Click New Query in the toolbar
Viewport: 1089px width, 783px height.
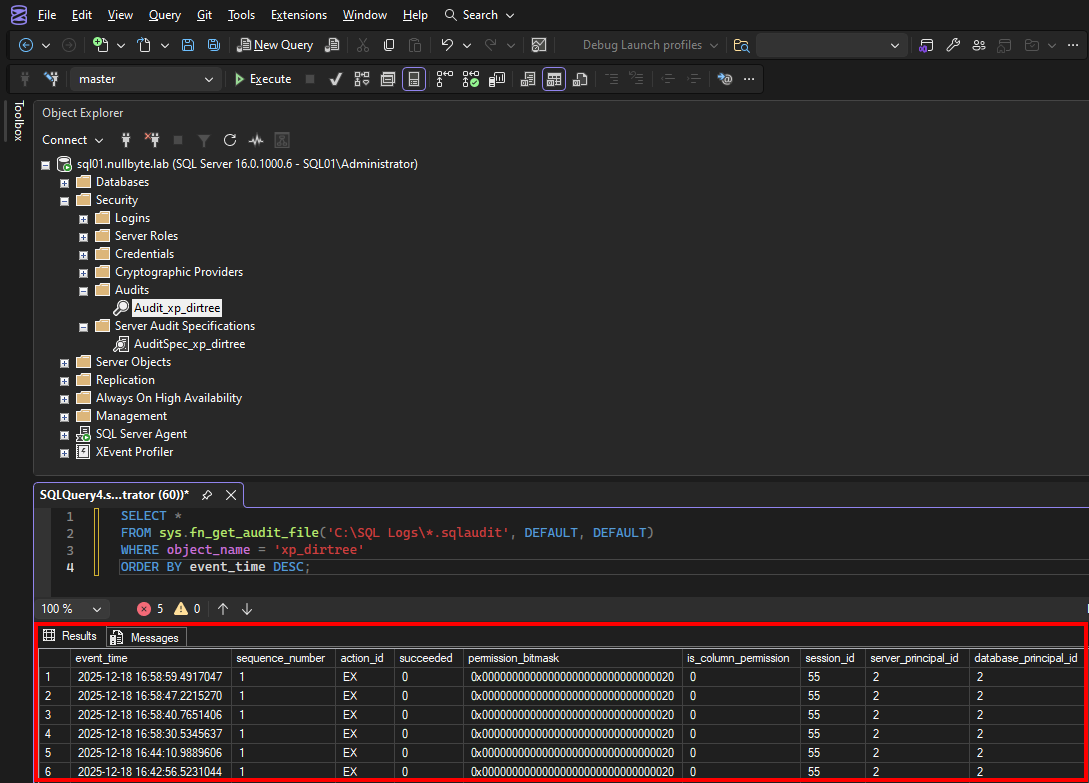(274, 45)
